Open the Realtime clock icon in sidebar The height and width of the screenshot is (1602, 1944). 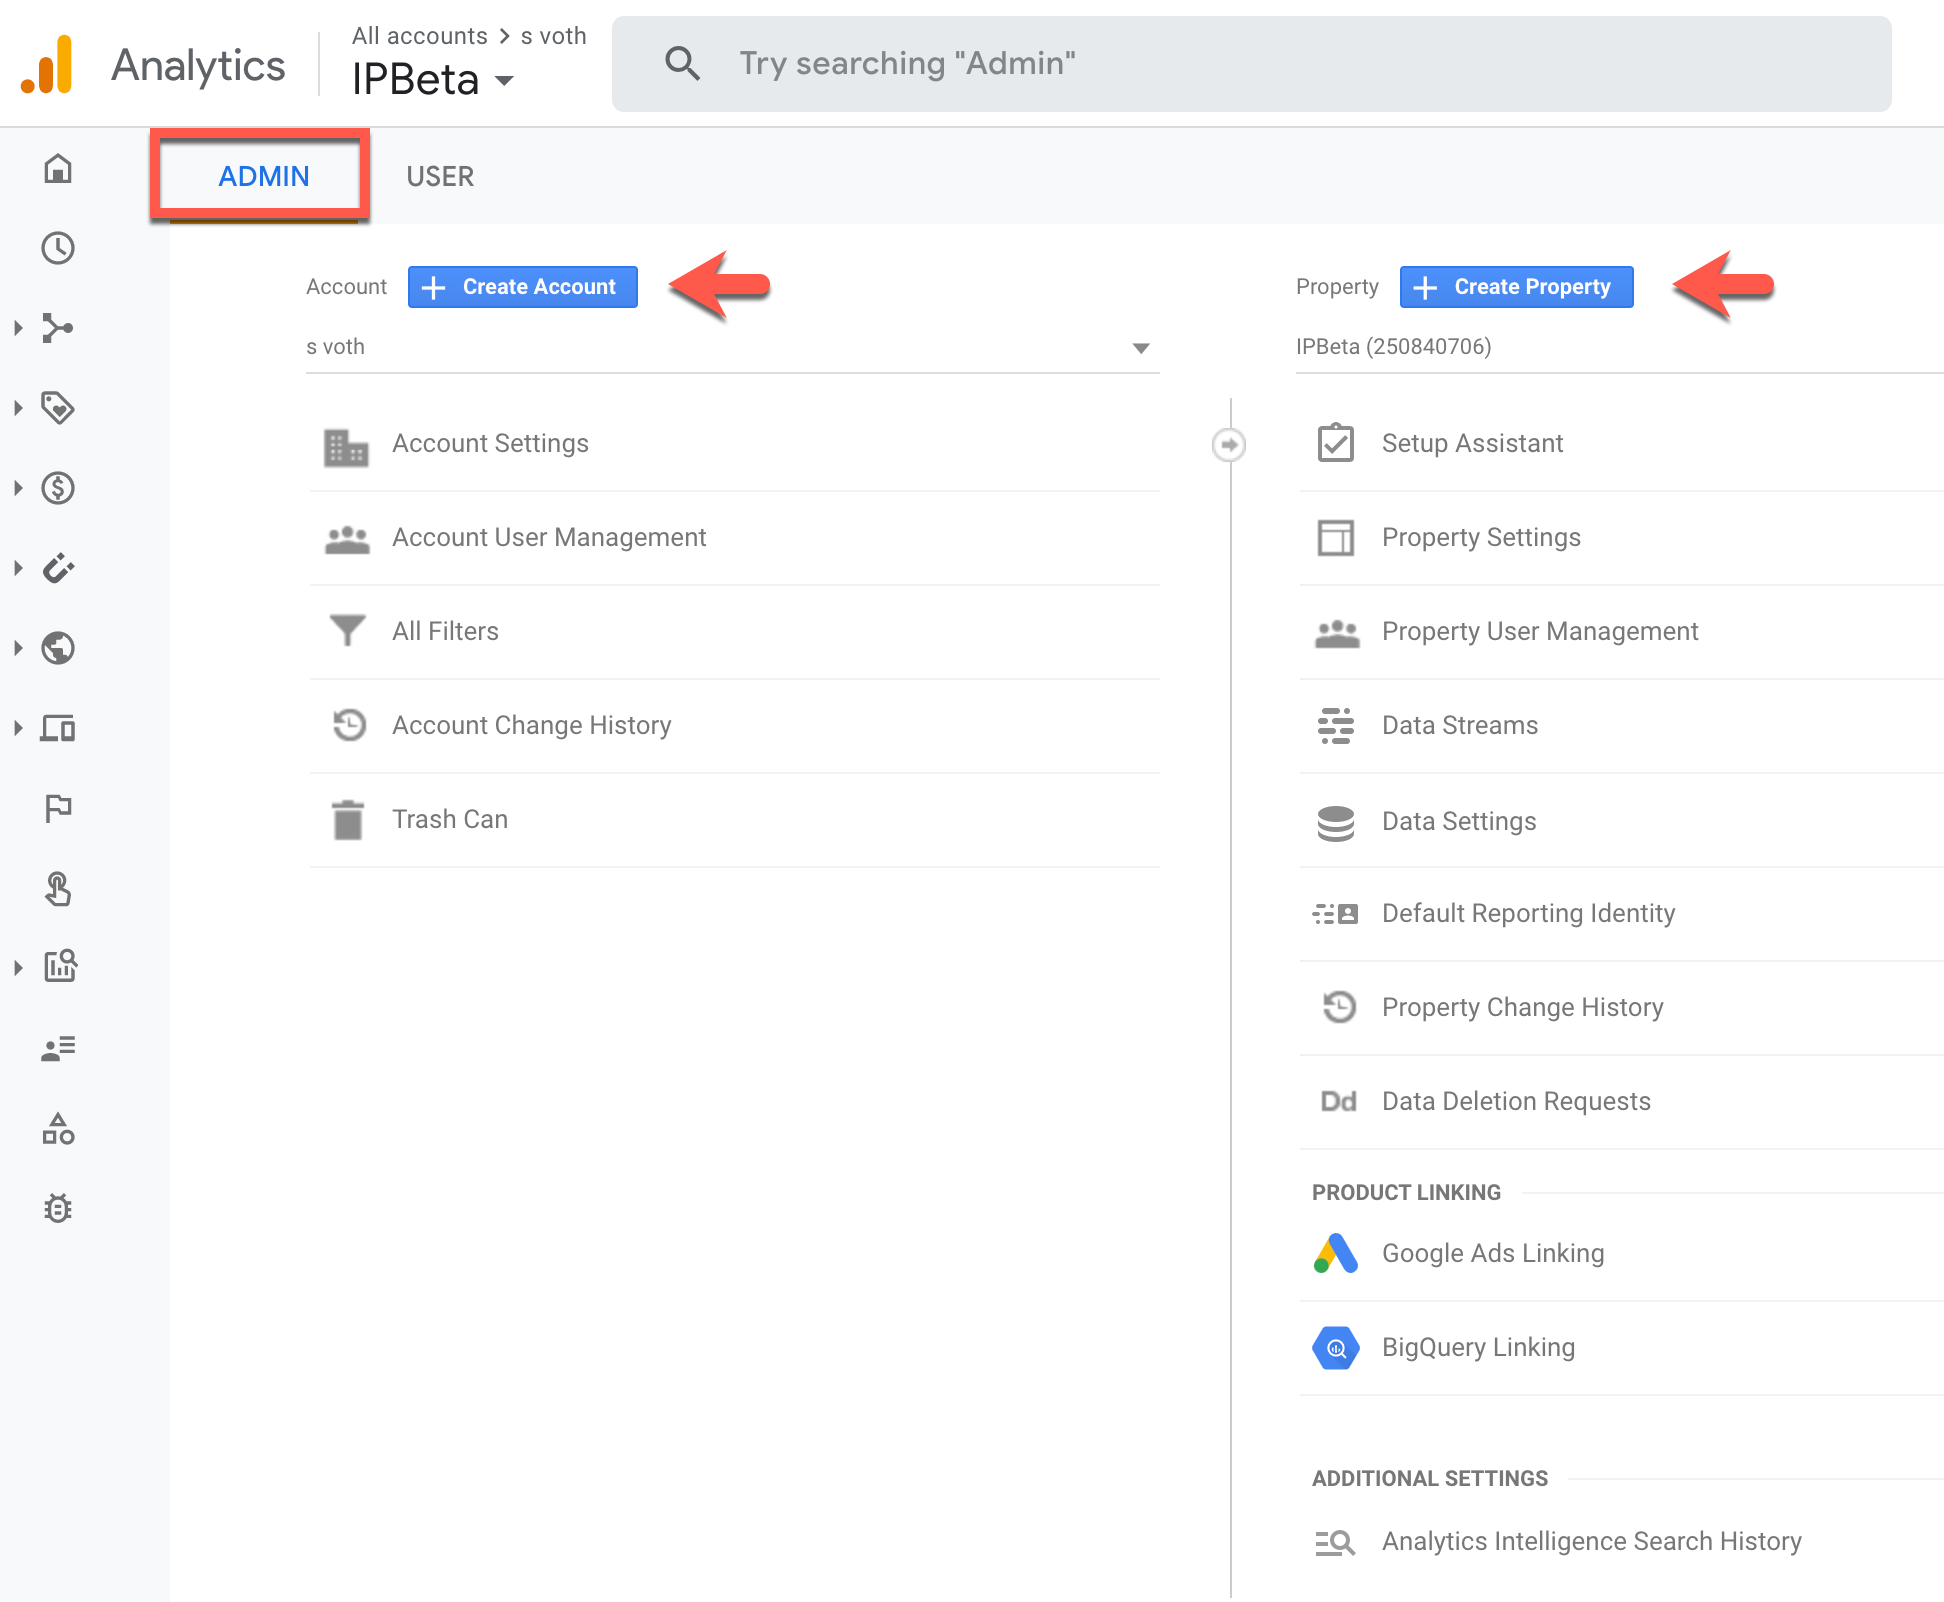[58, 248]
